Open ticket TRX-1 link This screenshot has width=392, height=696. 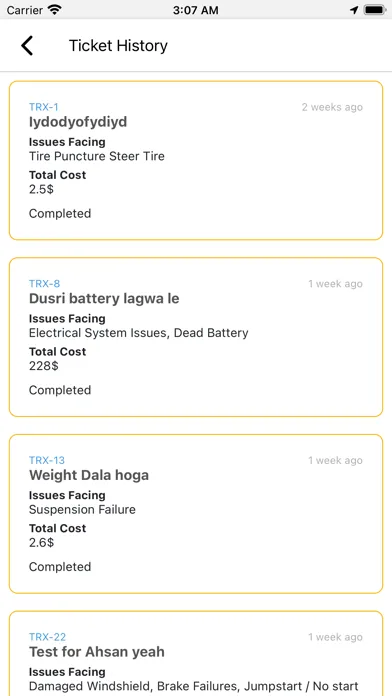(x=44, y=107)
